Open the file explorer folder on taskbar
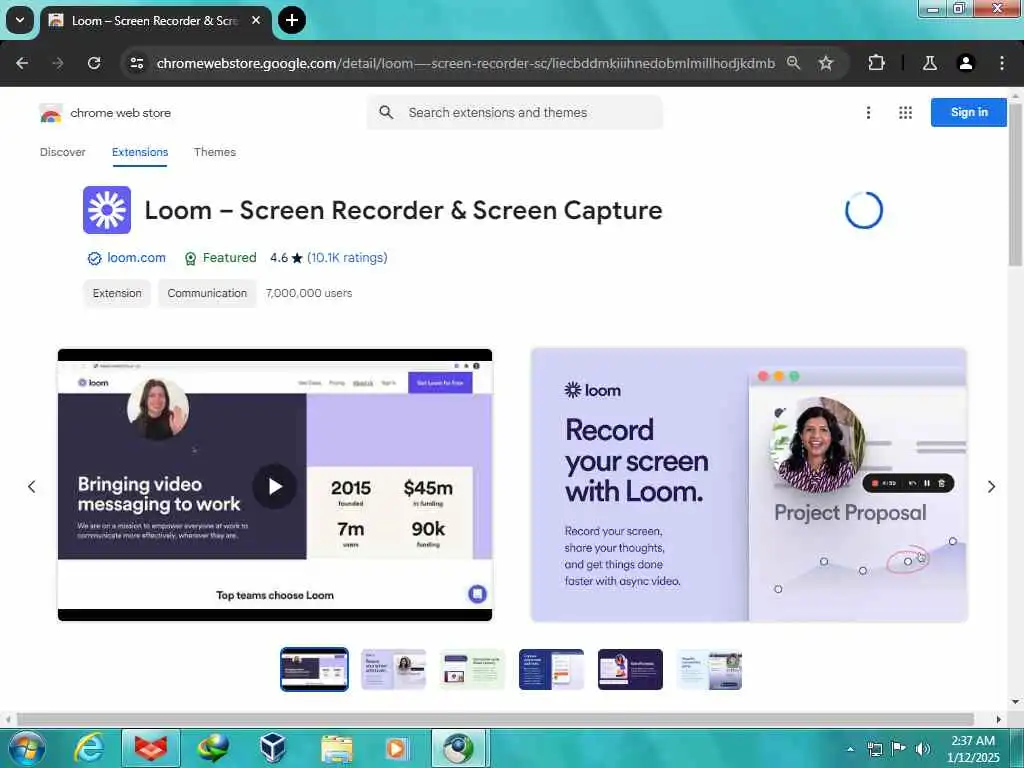 336,748
